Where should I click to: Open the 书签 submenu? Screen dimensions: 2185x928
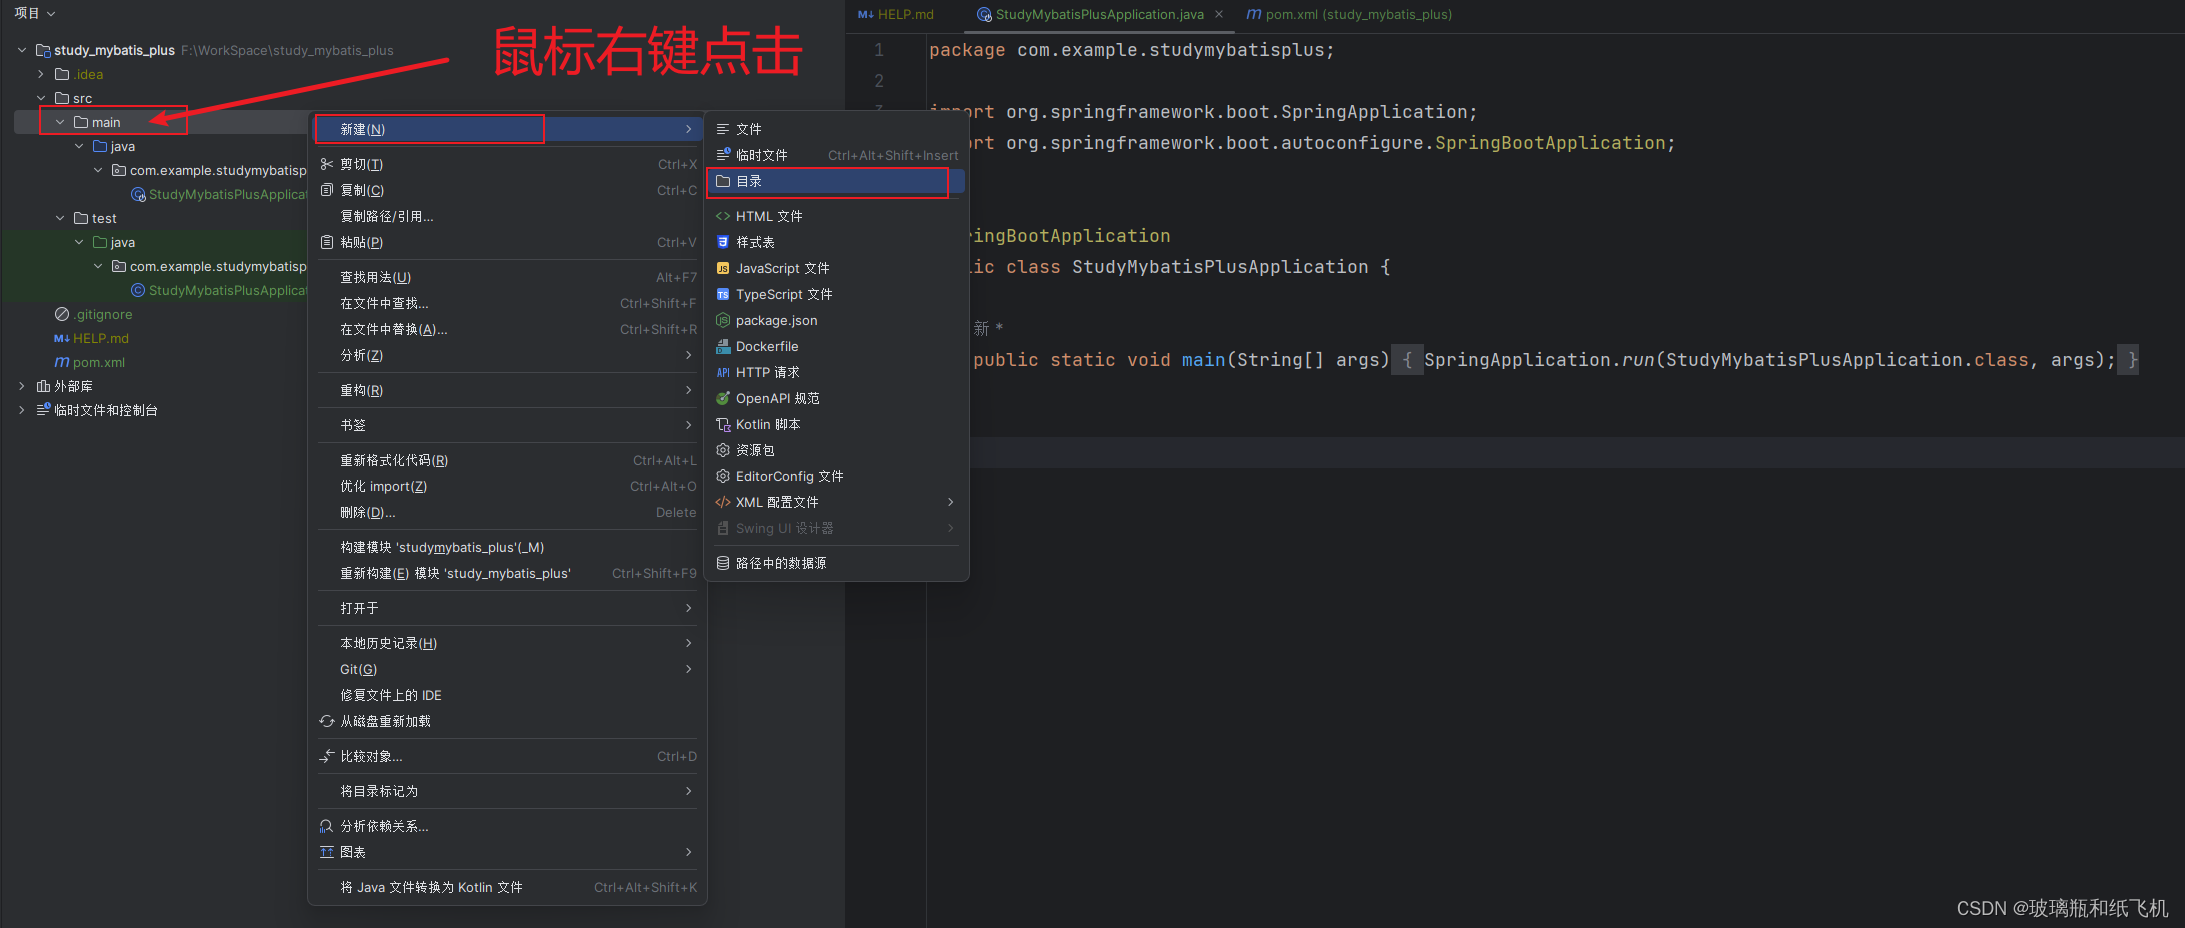click(x=507, y=425)
